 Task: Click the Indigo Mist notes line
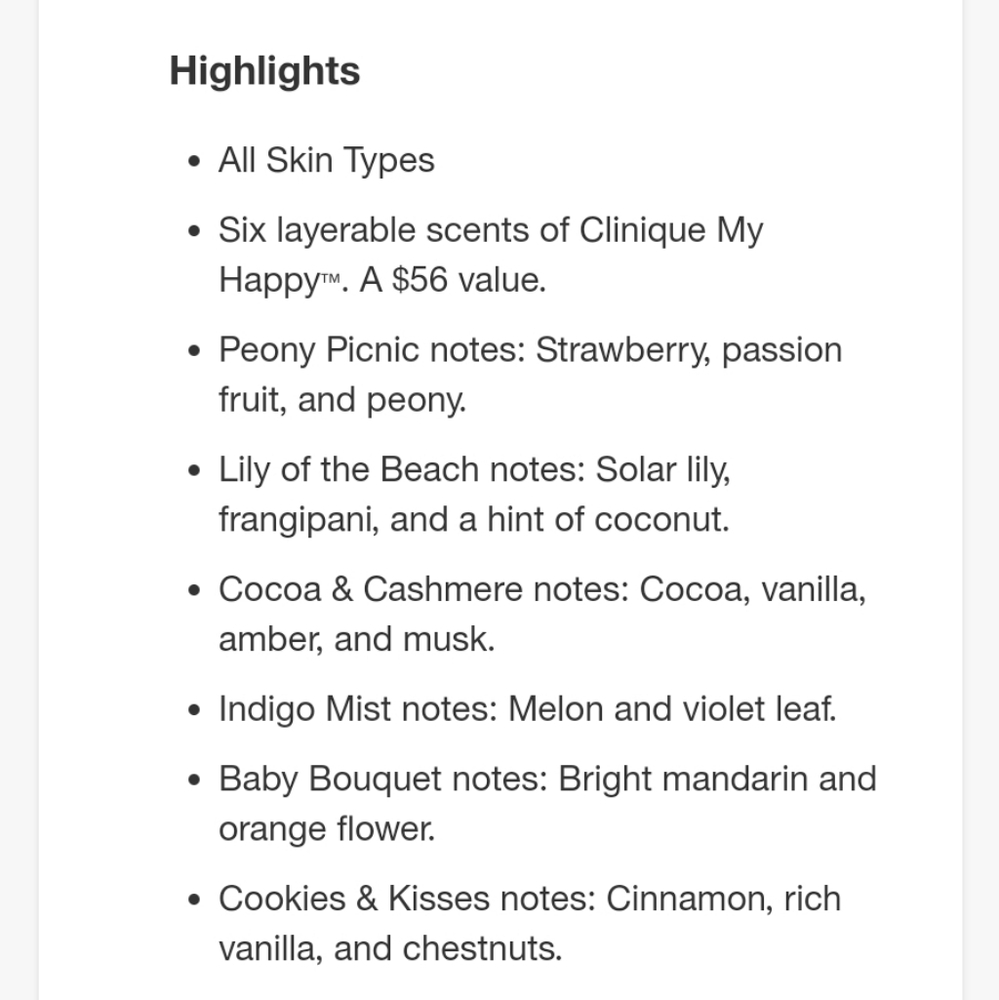coord(528,709)
